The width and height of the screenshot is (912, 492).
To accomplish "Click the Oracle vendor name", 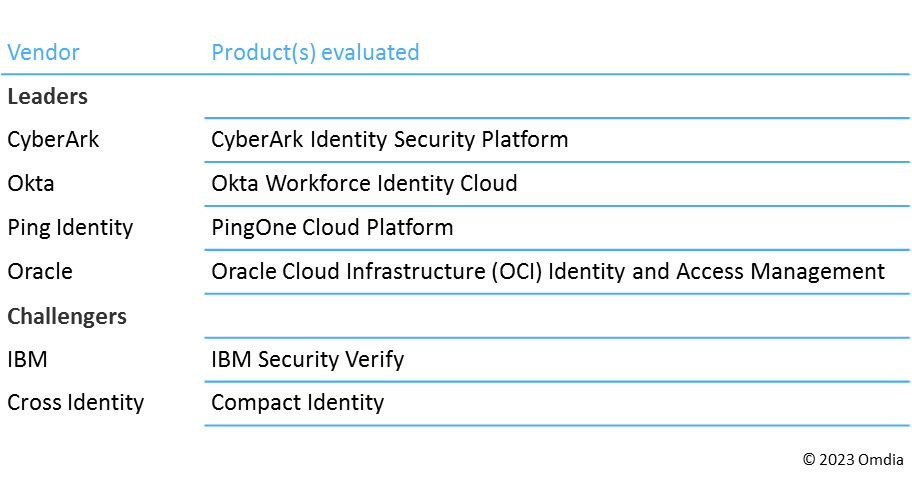I will click(40, 272).
